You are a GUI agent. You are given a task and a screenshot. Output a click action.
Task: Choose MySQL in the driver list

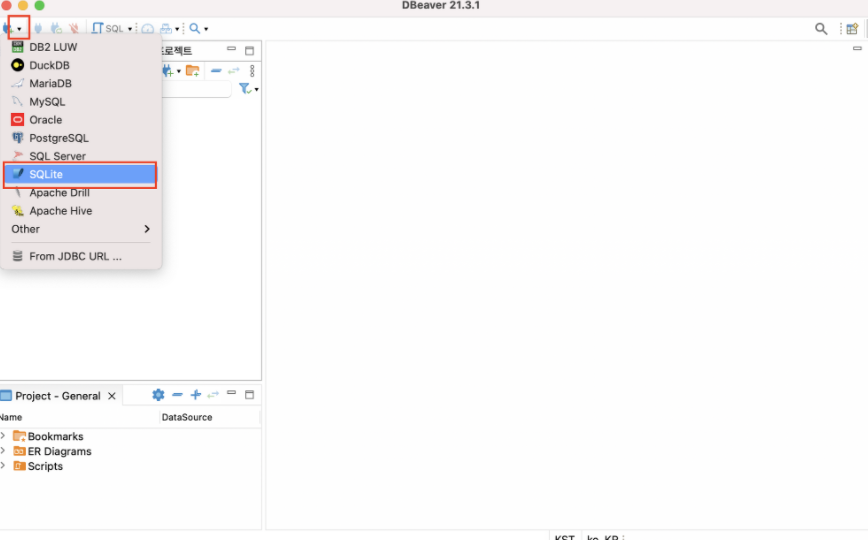(81, 102)
